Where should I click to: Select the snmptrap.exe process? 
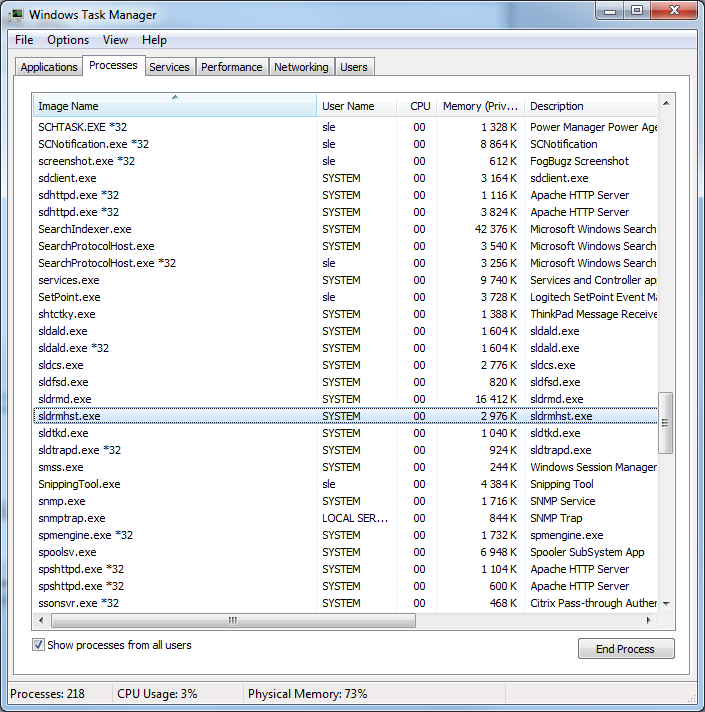point(345,518)
